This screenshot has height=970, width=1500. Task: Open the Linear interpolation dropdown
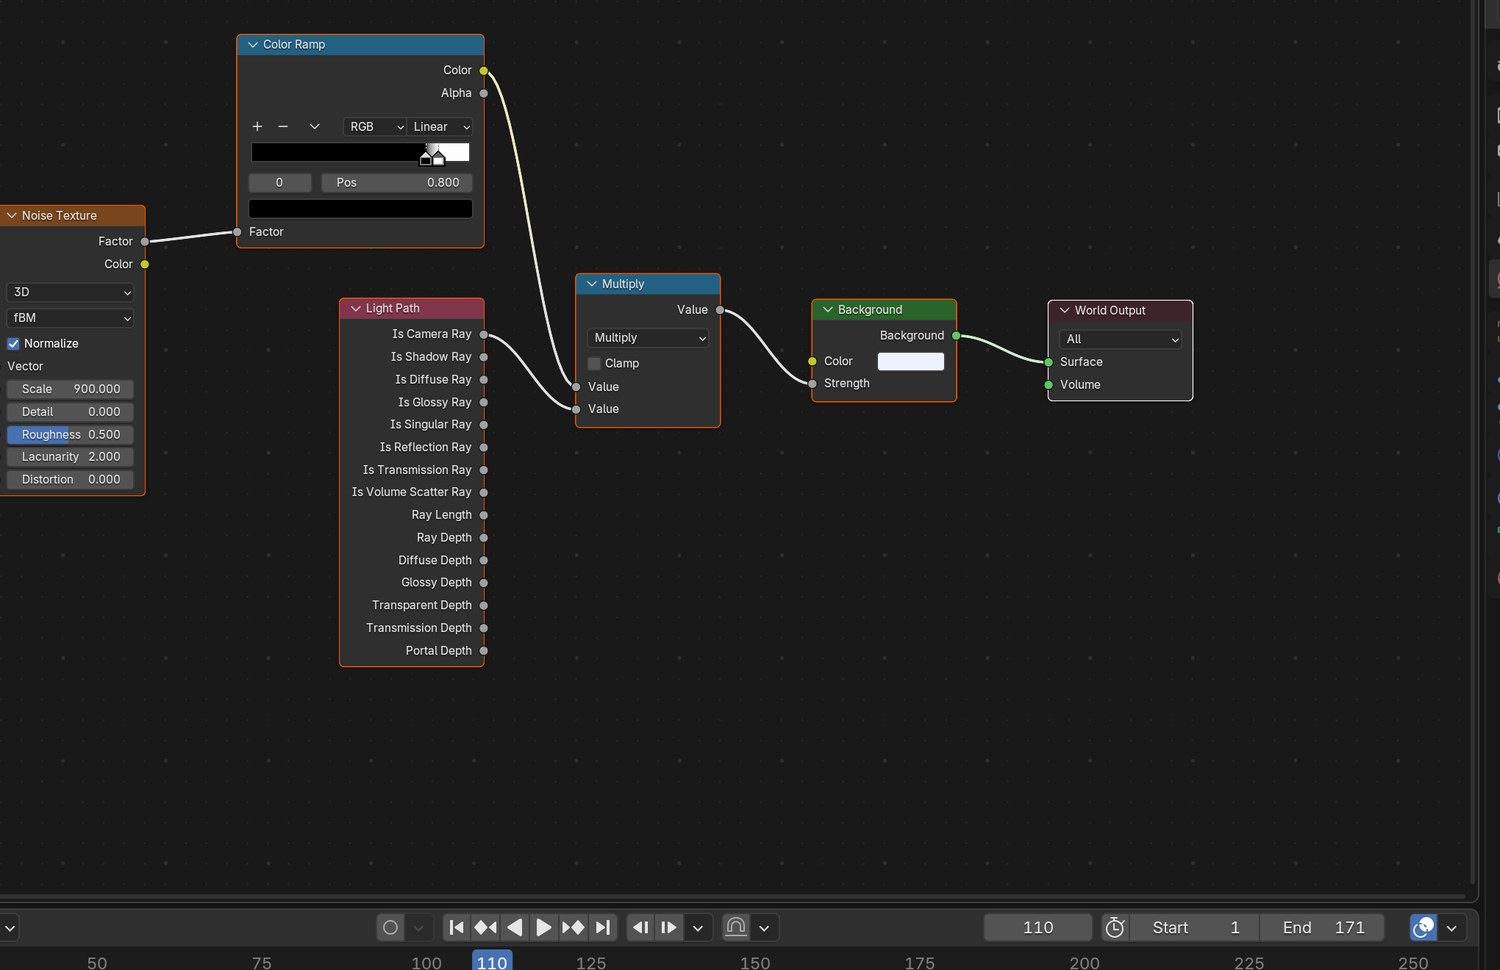pos(440,126)
